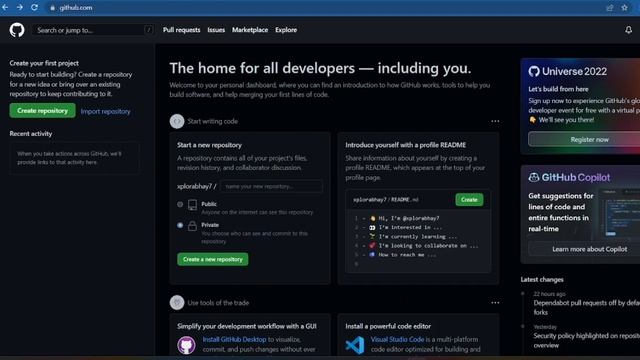Click 'Introduce yourself with a profile README' heading
This screenshot has width=640, height=360.
405,145
